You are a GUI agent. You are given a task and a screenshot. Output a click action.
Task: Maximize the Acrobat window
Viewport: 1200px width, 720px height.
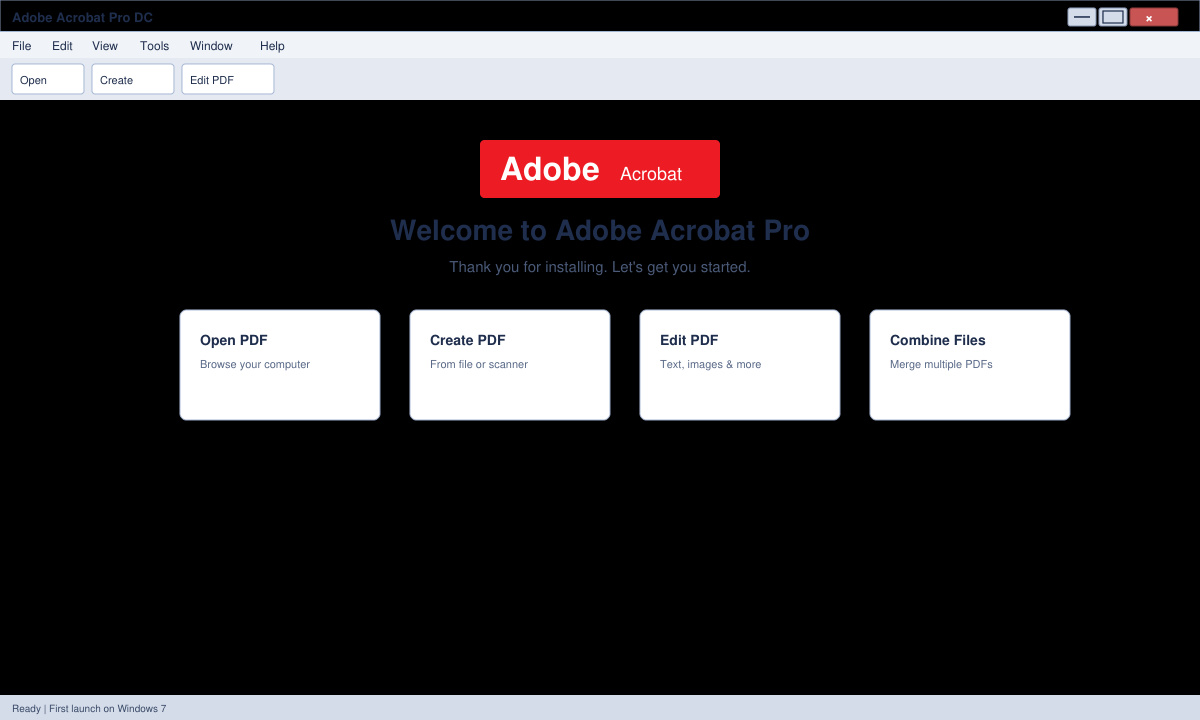point(1113,17)
